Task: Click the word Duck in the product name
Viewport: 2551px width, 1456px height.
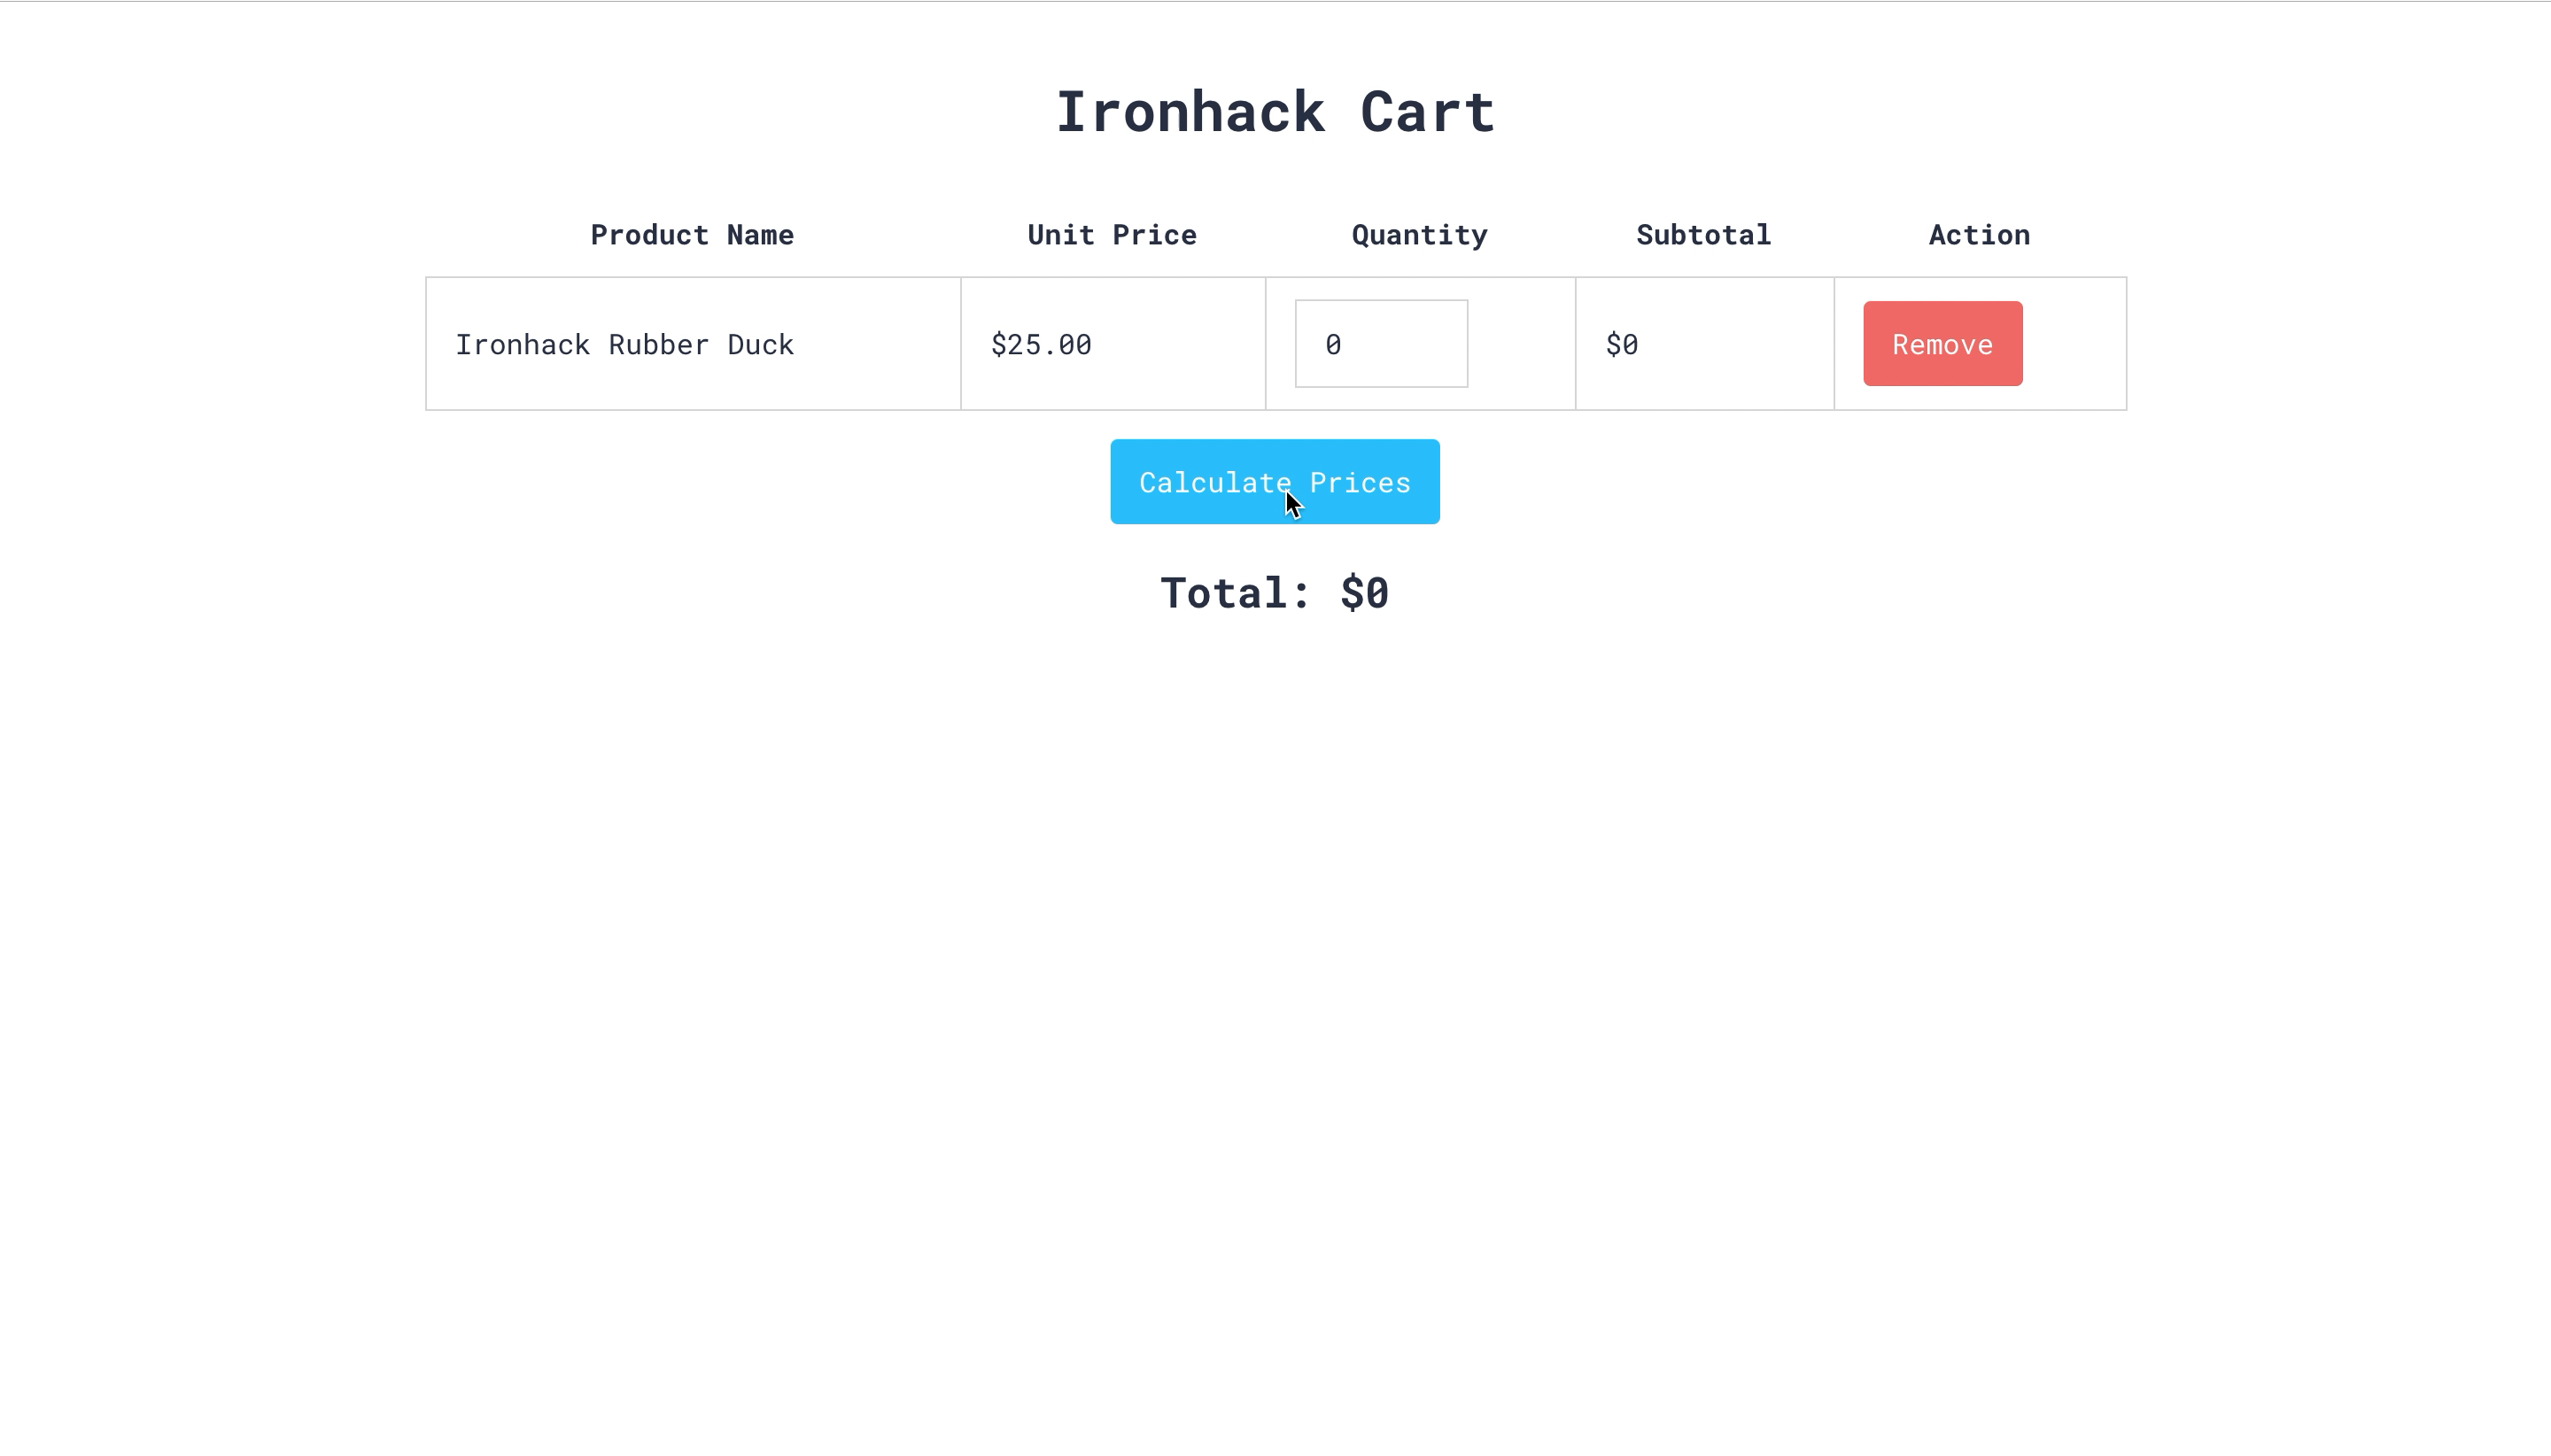Action: tap(760, 345)
